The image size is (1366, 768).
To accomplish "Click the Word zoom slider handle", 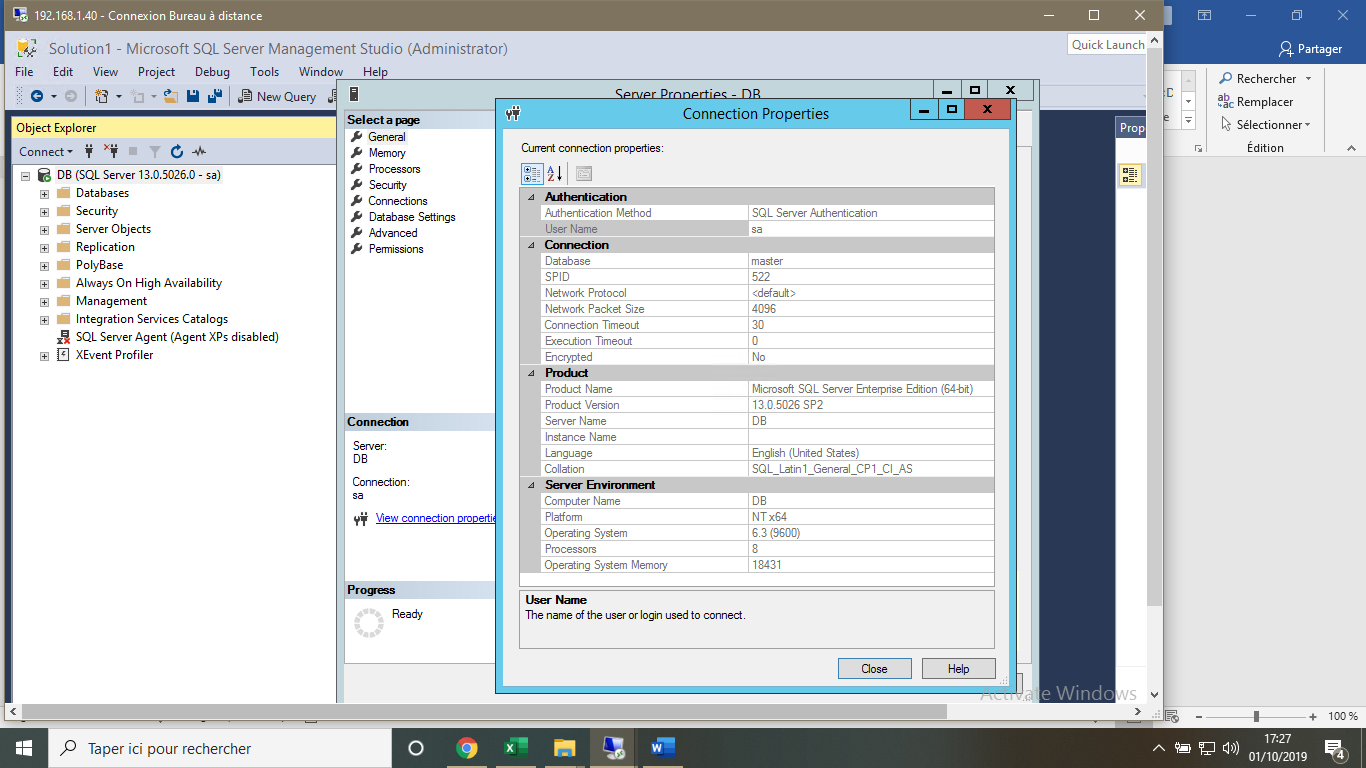I will 1256,716.
